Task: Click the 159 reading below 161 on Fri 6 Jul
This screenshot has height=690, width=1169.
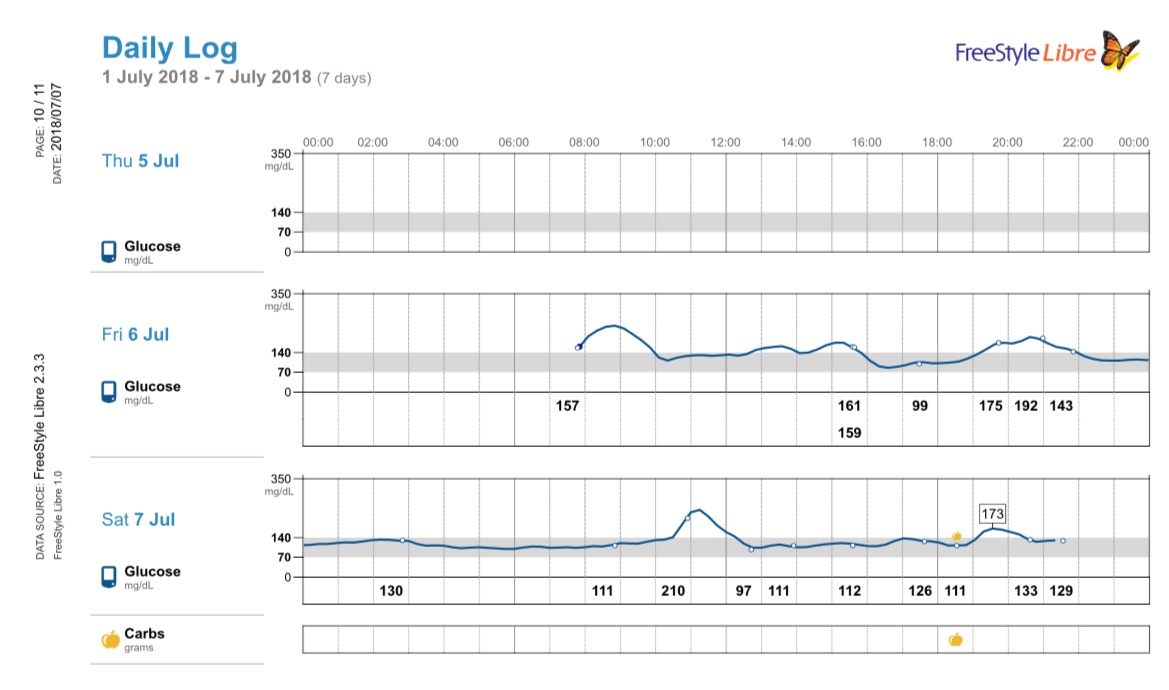Action: [x=849, y=433]
